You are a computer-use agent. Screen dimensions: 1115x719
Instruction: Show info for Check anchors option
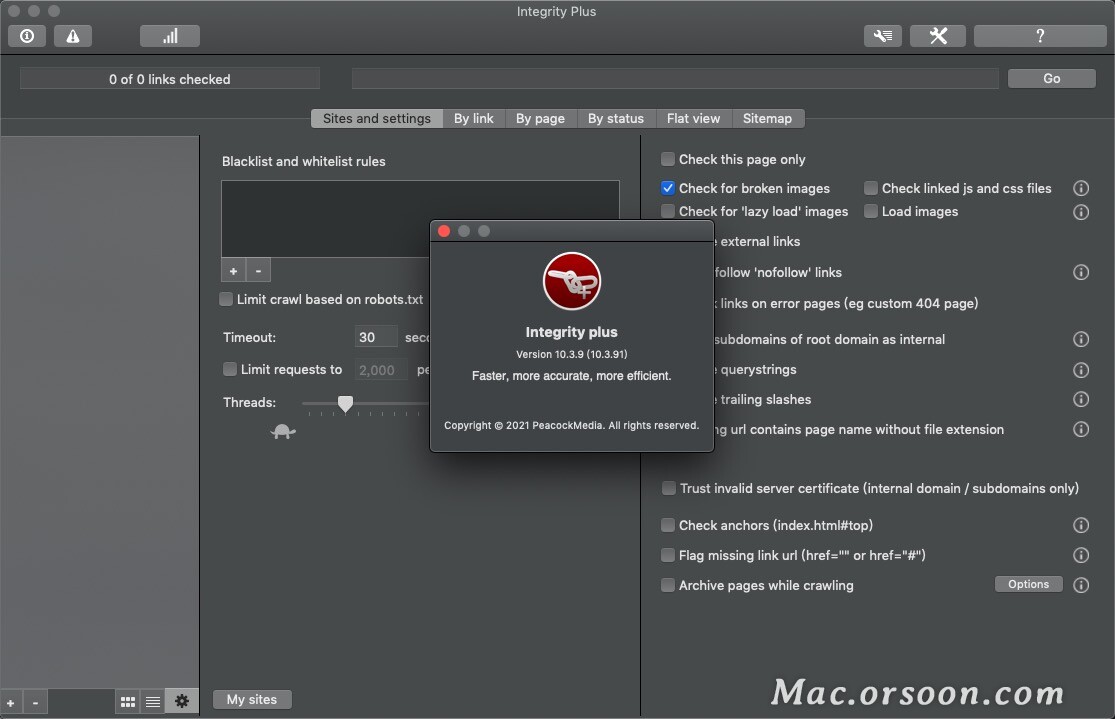1081,526
